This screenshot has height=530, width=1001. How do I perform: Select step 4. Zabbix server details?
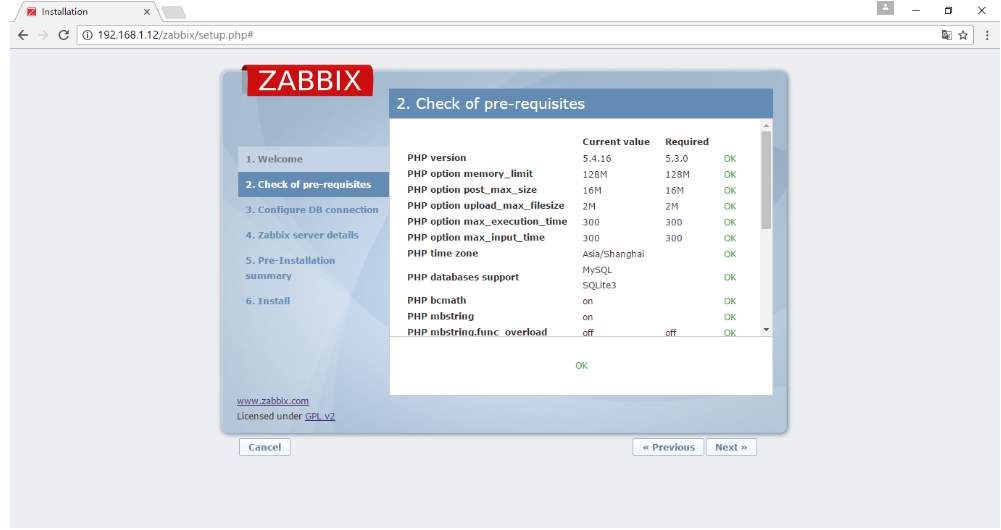[302, 235]
